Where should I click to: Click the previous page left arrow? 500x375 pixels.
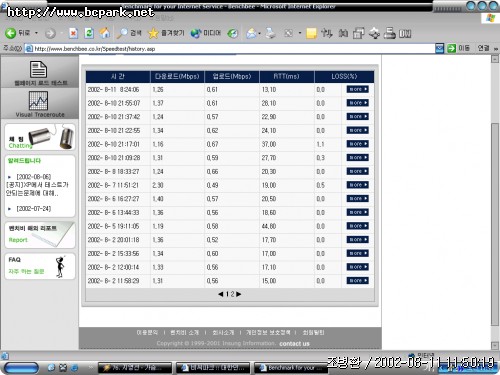[x=221, y=294]
